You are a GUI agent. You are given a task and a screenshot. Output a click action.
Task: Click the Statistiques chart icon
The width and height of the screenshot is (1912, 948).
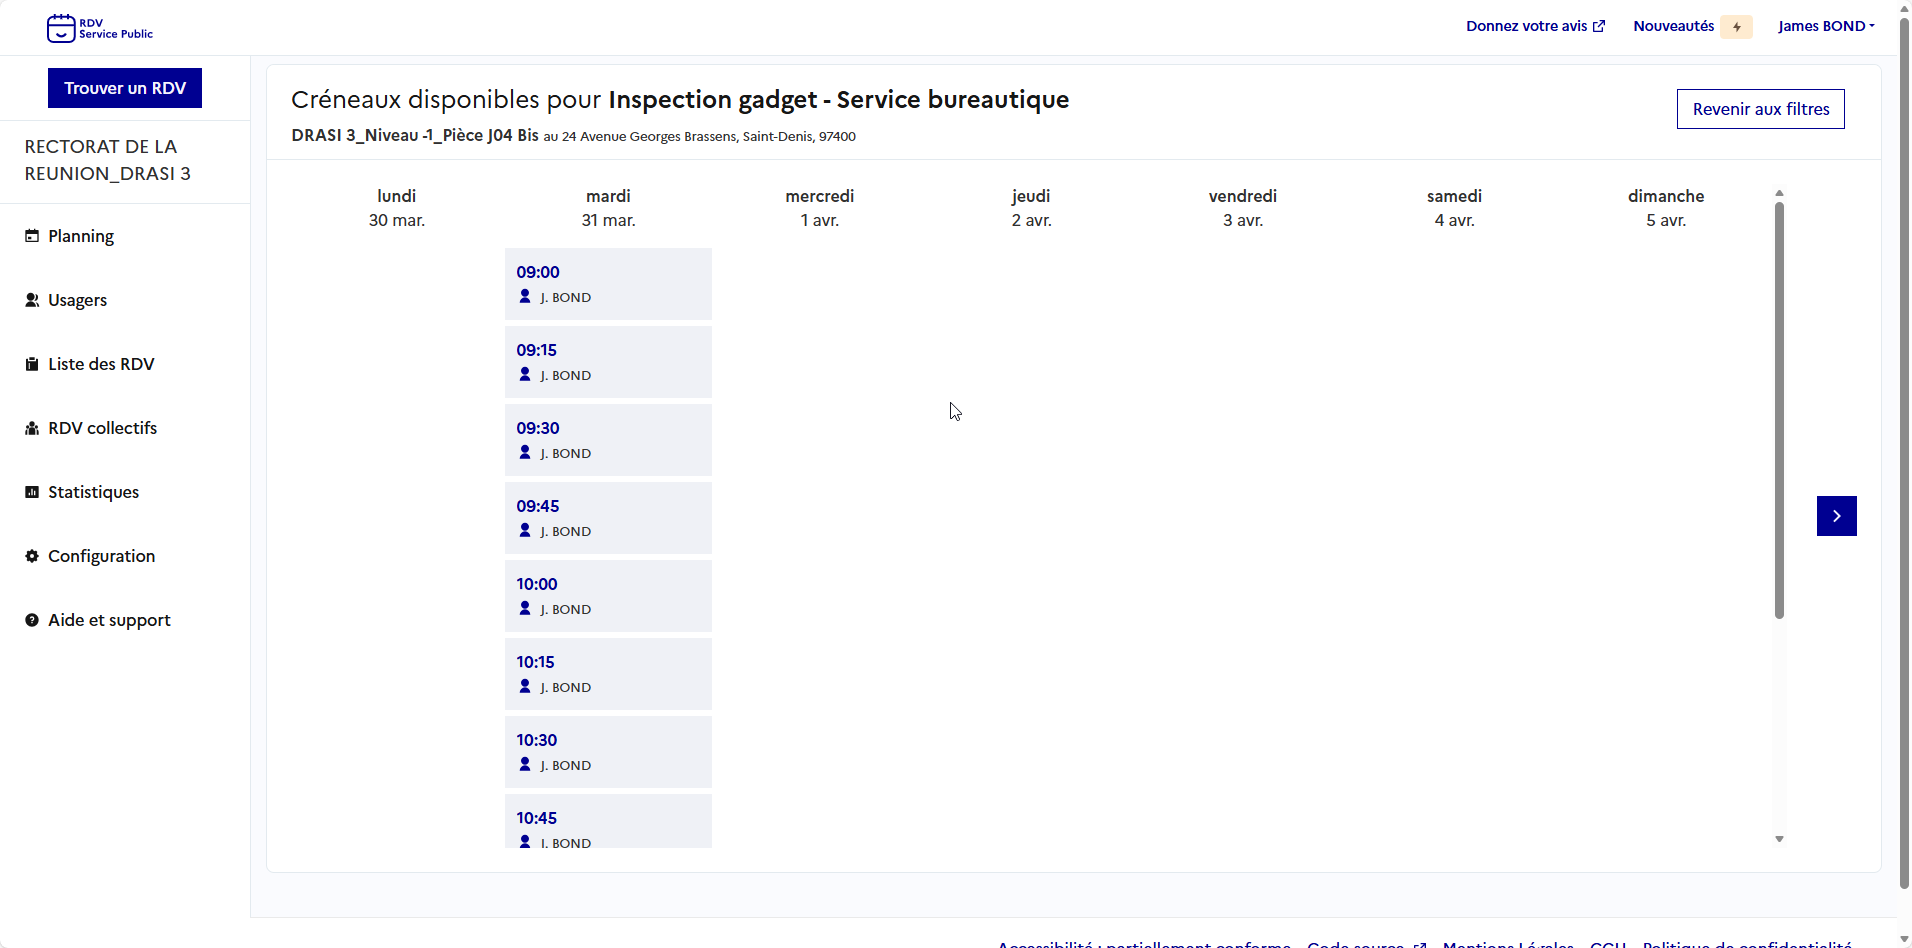(x=32, y=492)
